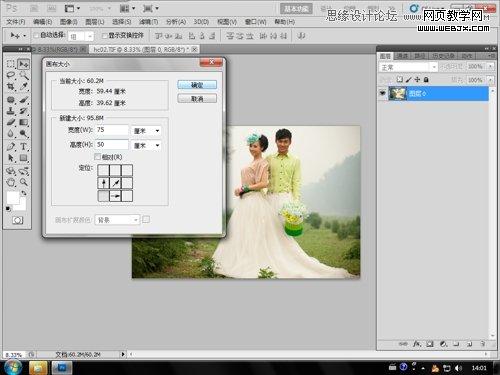This screenshot has height=375, width=500.
Task: Switch to the History panel tab
Action: click(443, 56)
